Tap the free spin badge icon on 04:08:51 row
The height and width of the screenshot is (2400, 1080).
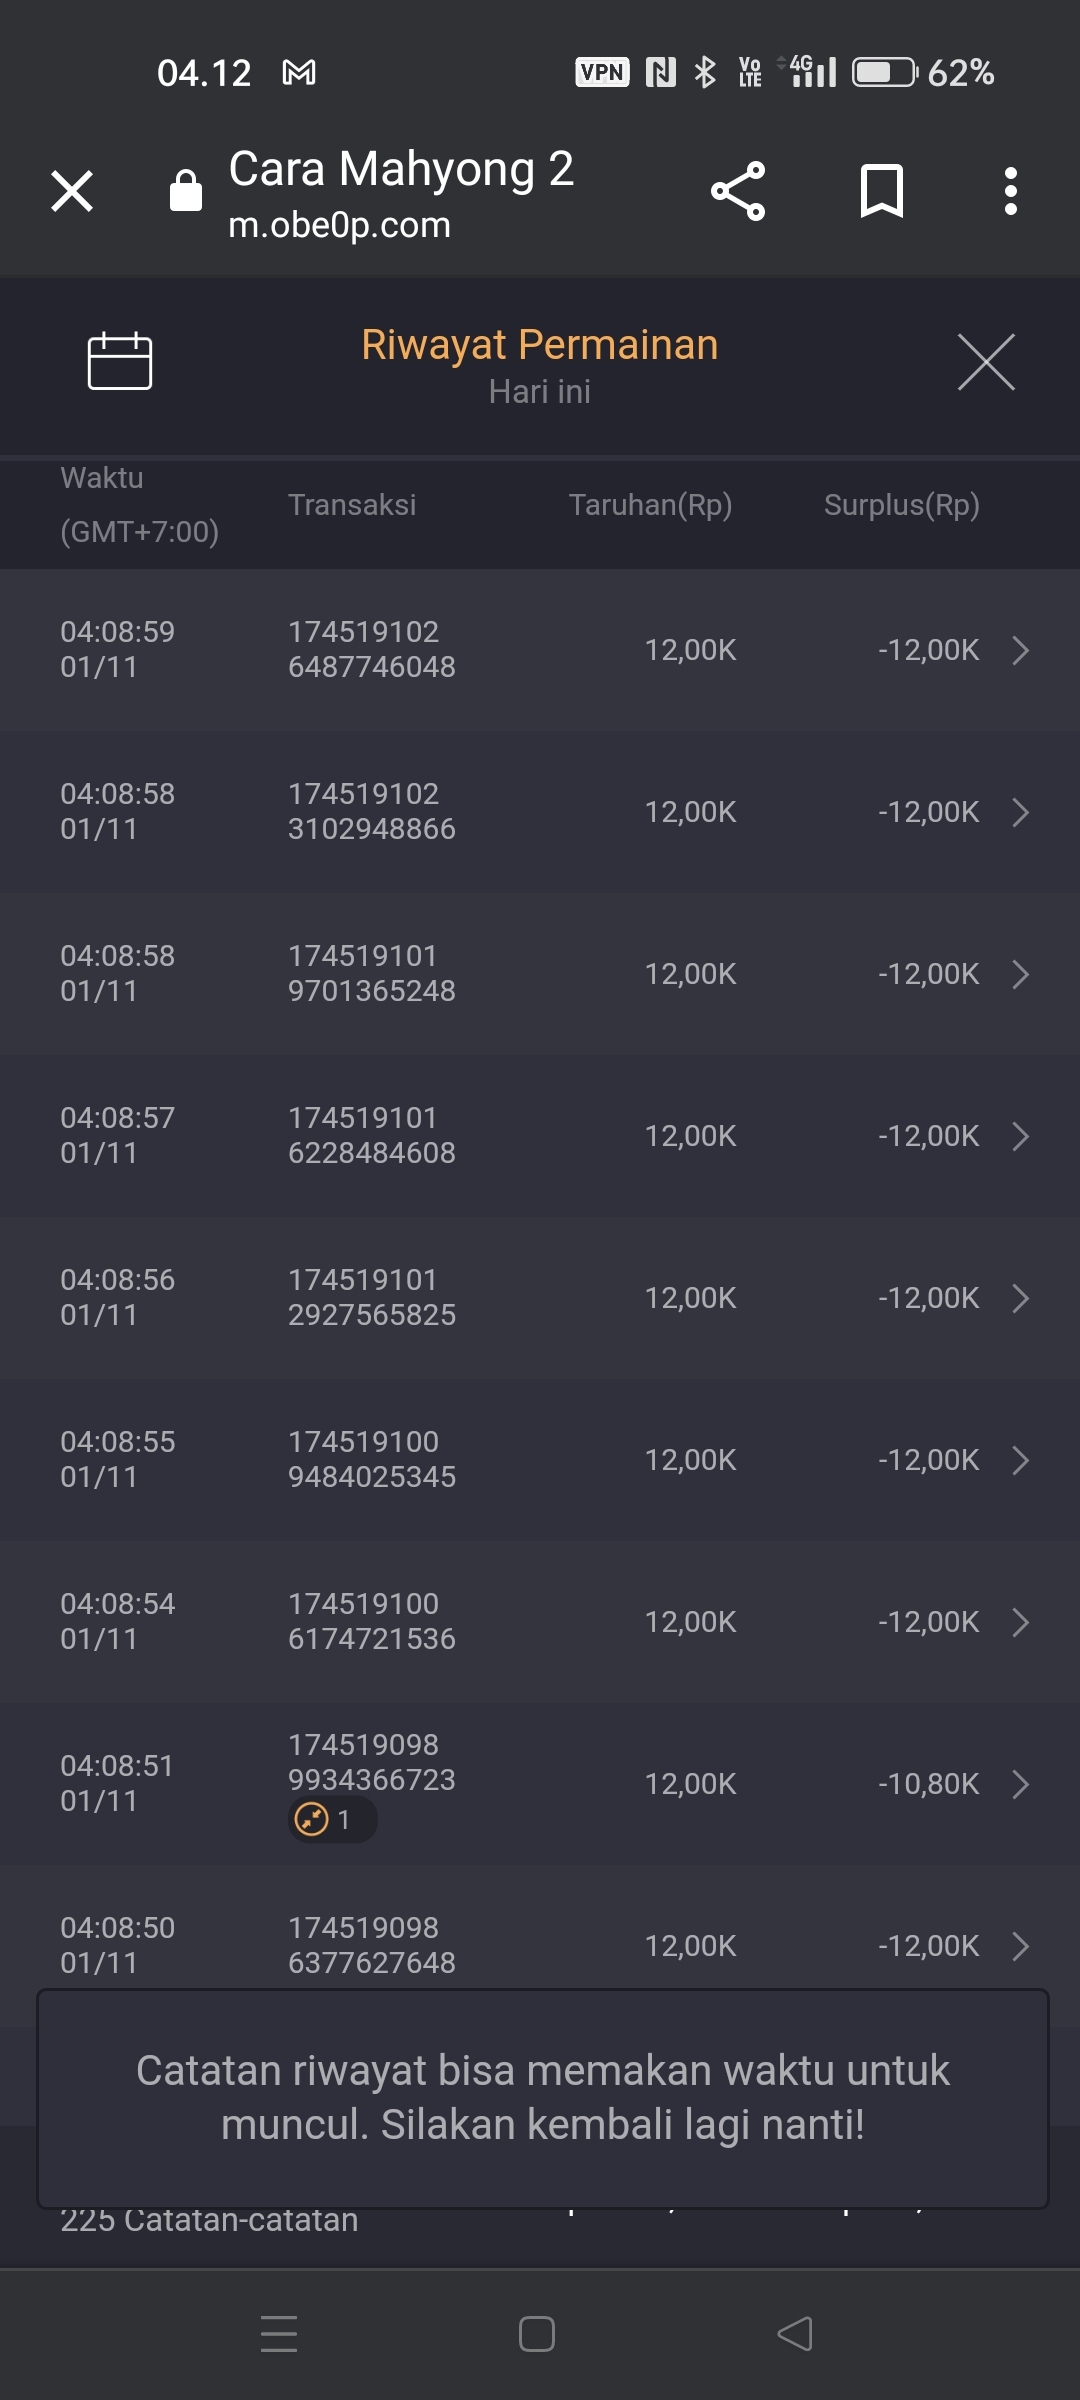(313, 1819)
